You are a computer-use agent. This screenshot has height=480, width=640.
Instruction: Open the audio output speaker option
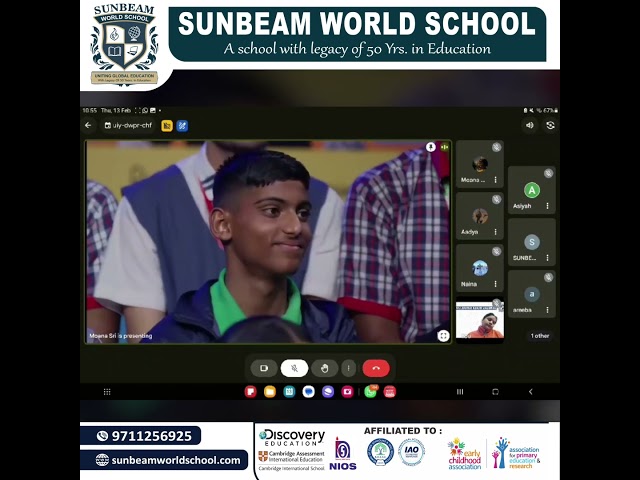[529, 125]
